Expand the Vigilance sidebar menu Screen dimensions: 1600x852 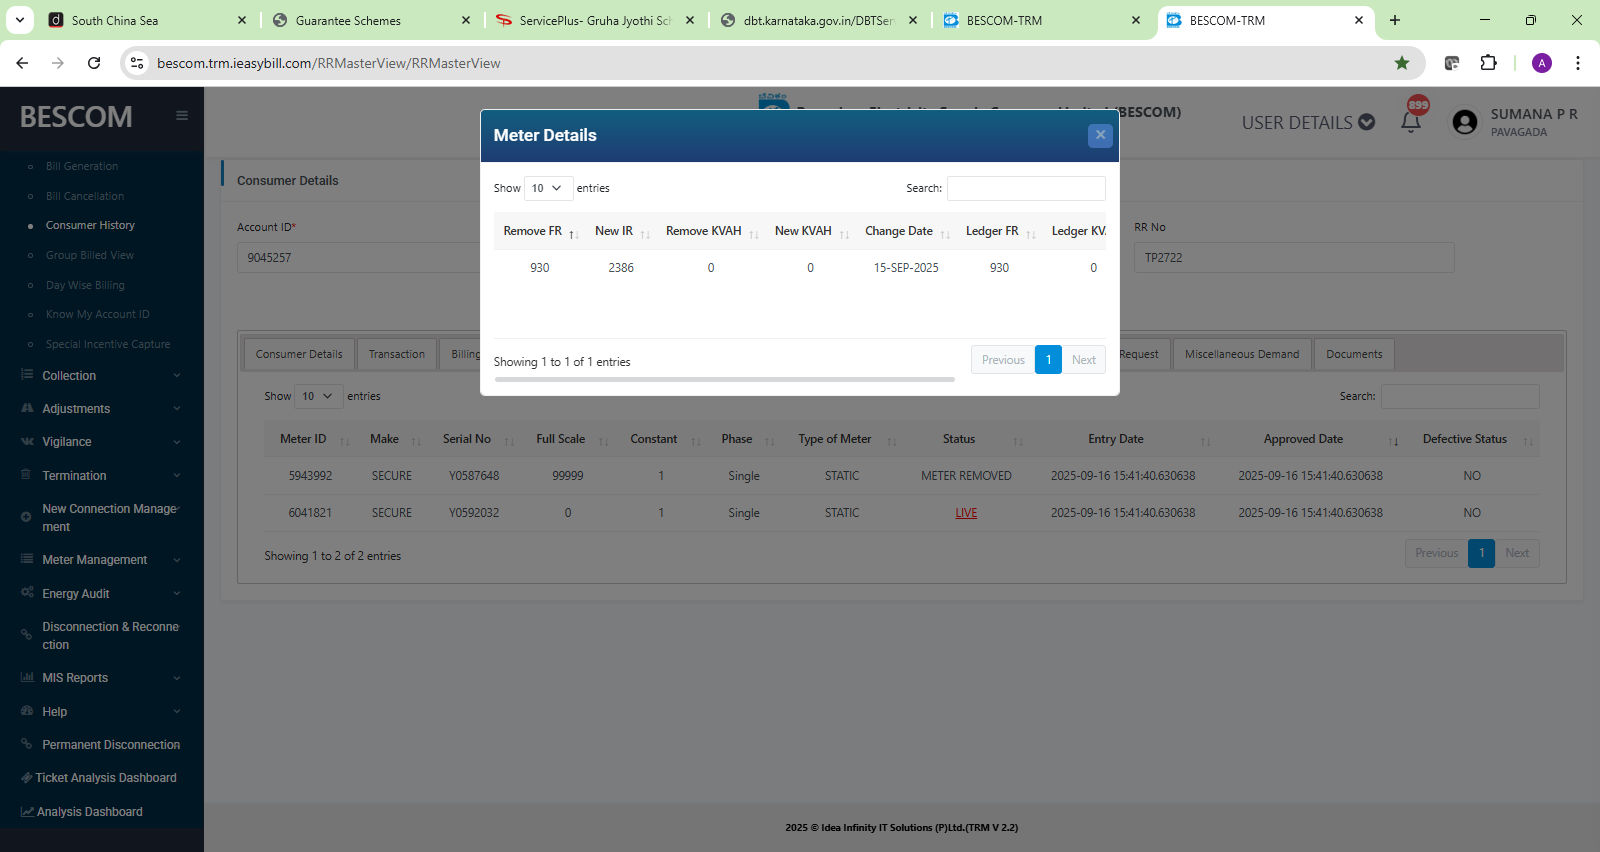pyautogui.click(x=102, y=442)
